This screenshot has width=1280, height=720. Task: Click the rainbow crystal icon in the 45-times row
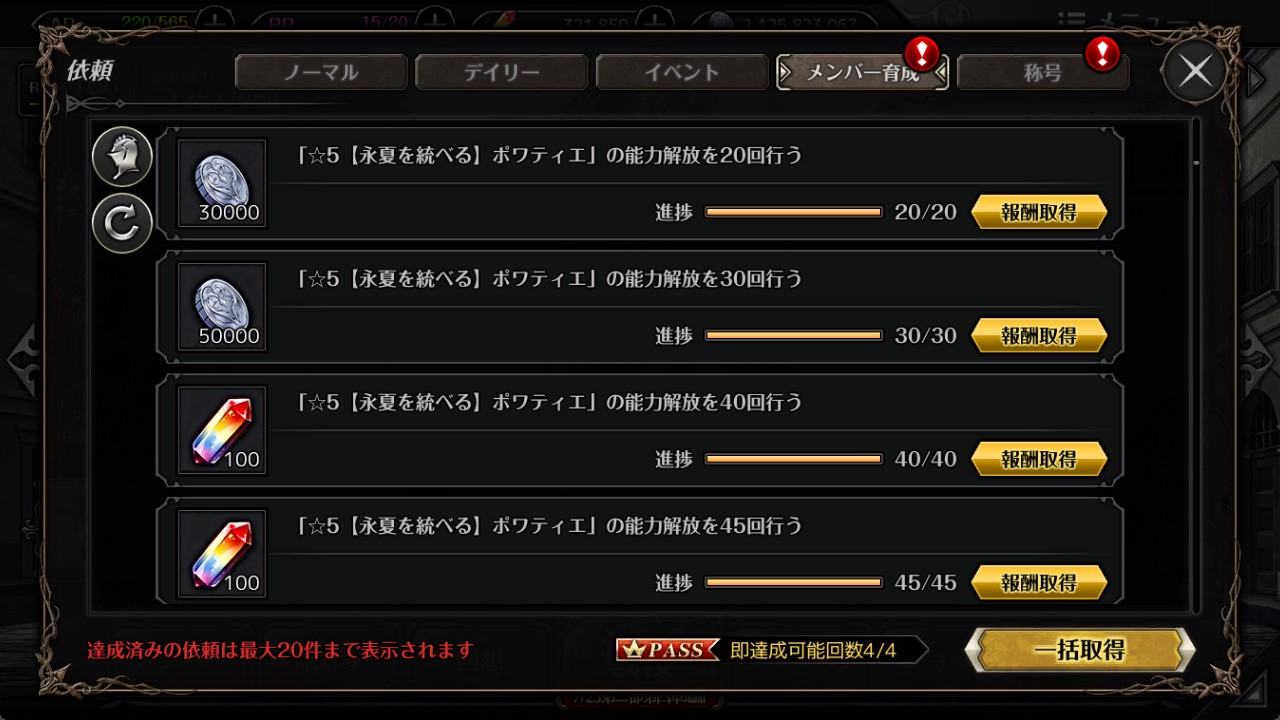222,554
